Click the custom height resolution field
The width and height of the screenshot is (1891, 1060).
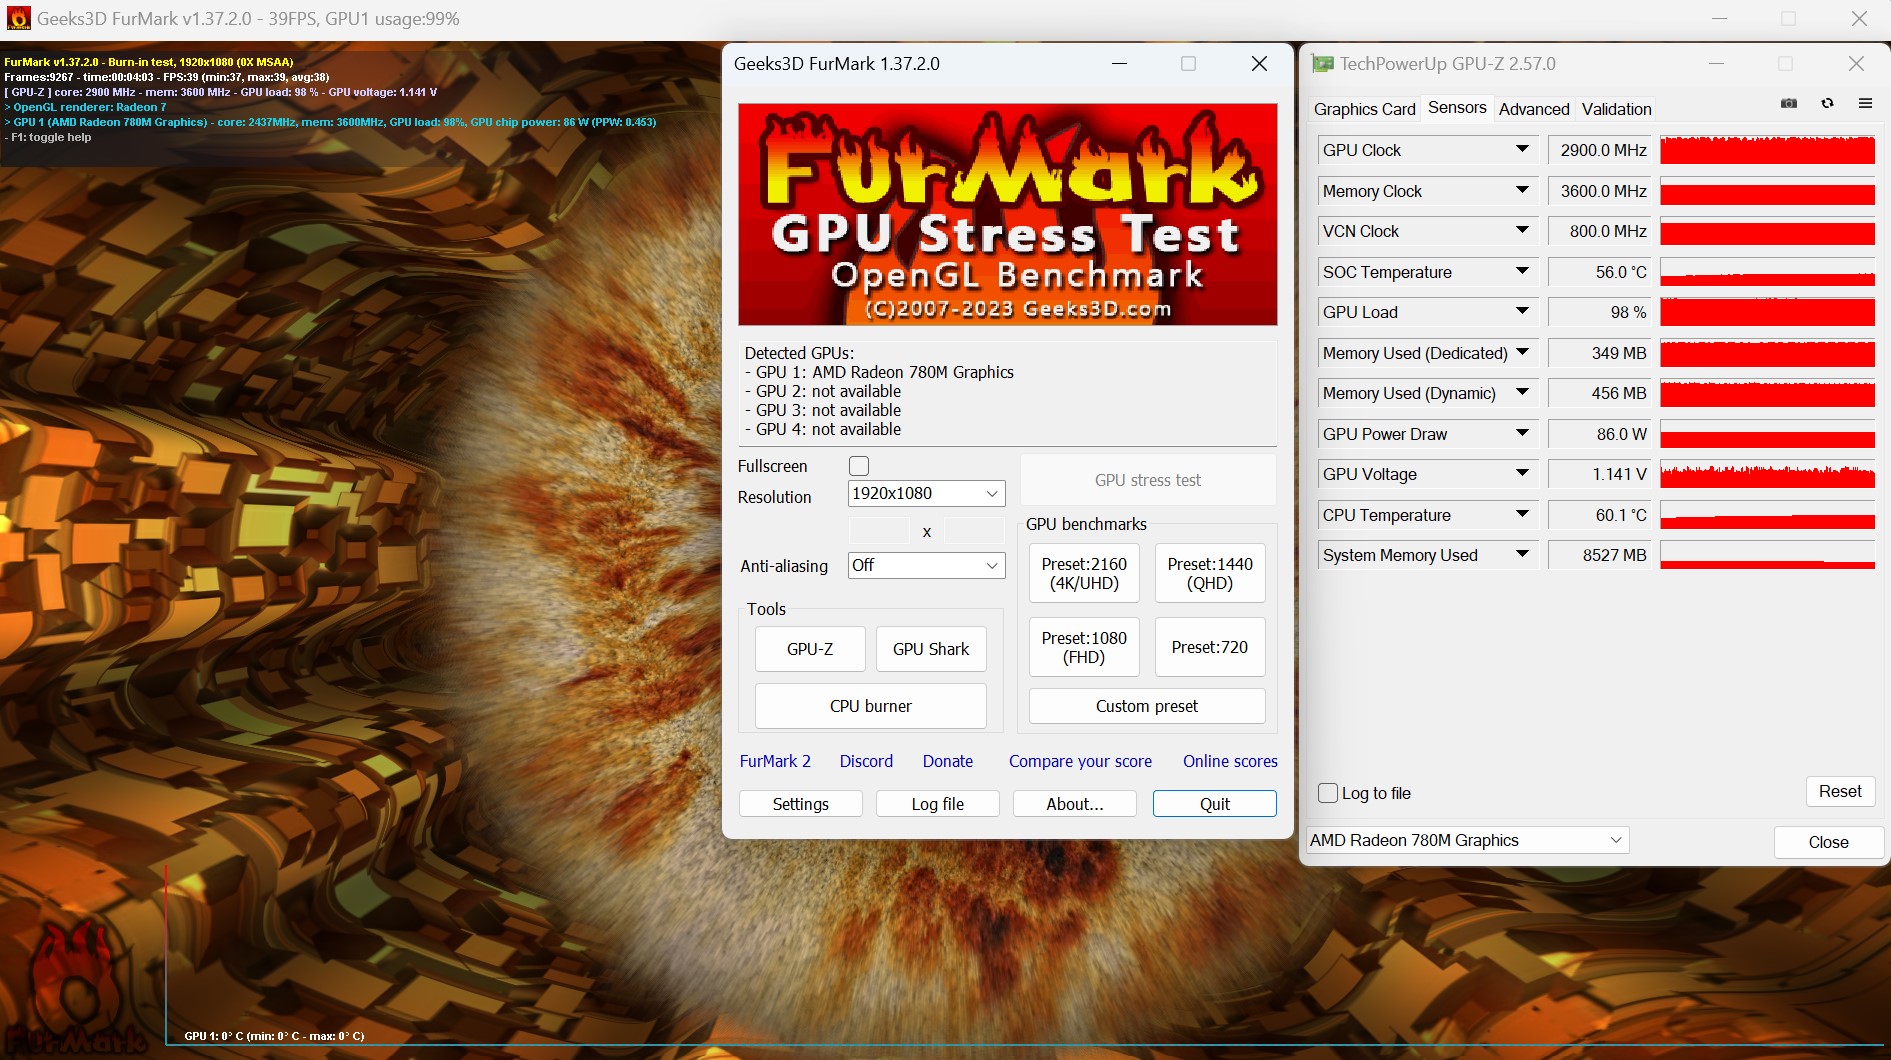point(974,530)
